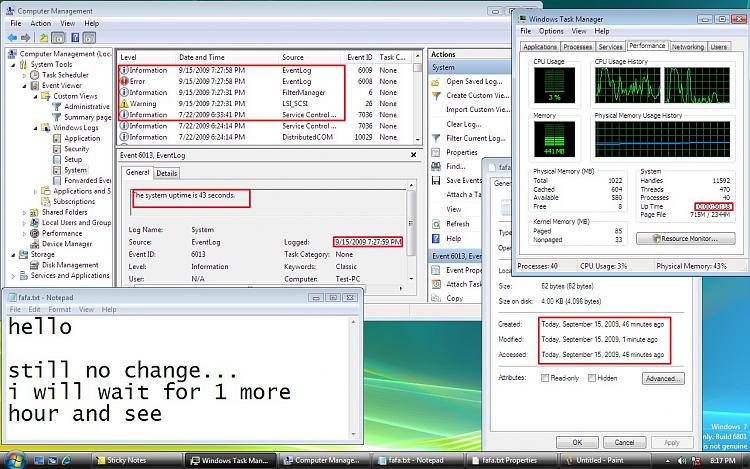750x469 pixels.
Task: Click the Create Custom View funnel icon
Action: click(x=436, y=96)
